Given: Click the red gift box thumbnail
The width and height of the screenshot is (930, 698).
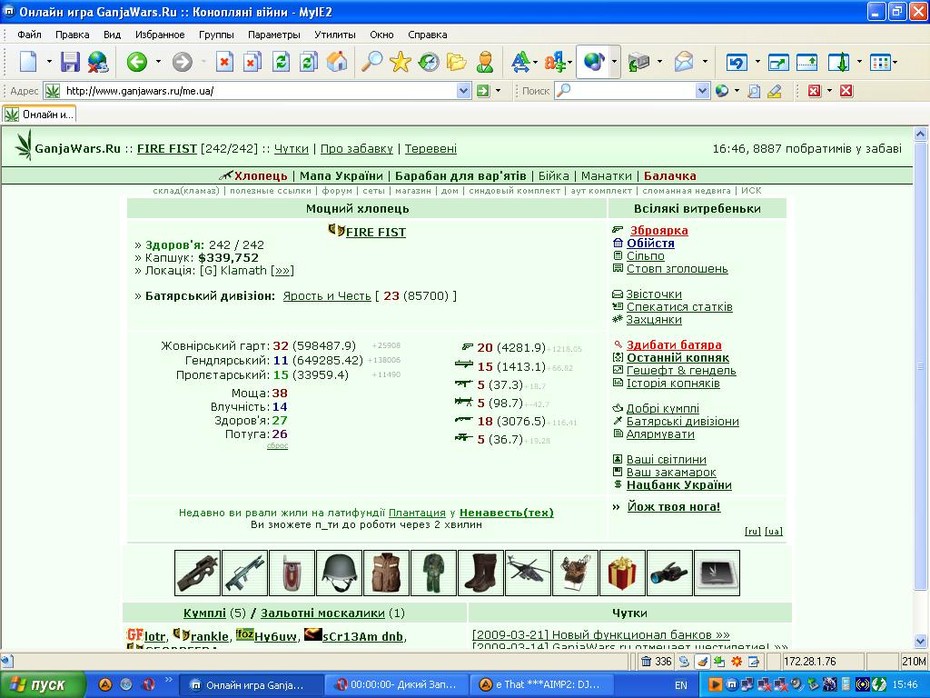Looking at the screenshot, I should click(622, 573).
